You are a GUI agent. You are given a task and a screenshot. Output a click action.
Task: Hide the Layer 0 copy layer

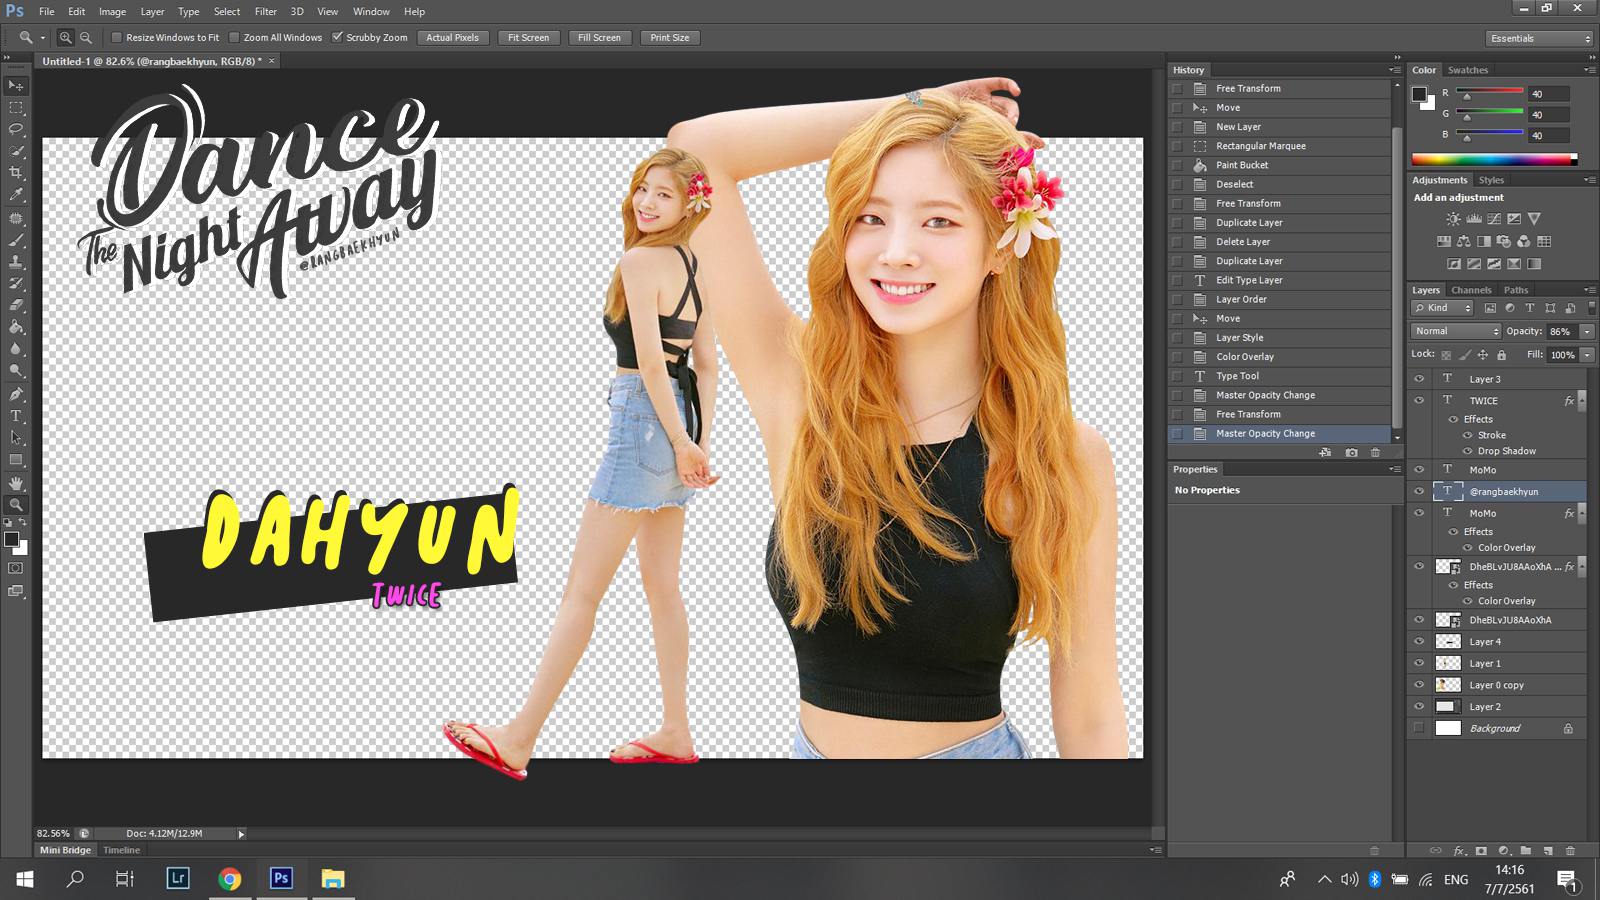click(1419, 685)
